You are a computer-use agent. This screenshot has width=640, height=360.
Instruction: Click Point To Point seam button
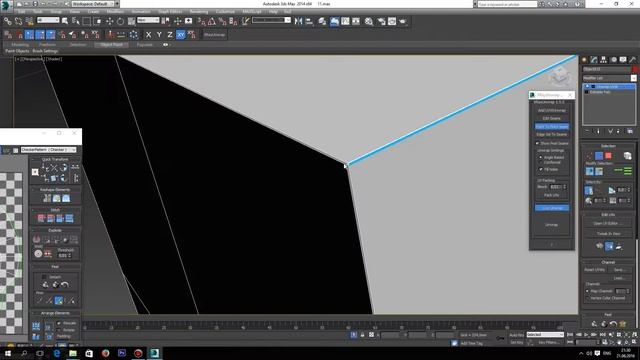click(551, 127)
